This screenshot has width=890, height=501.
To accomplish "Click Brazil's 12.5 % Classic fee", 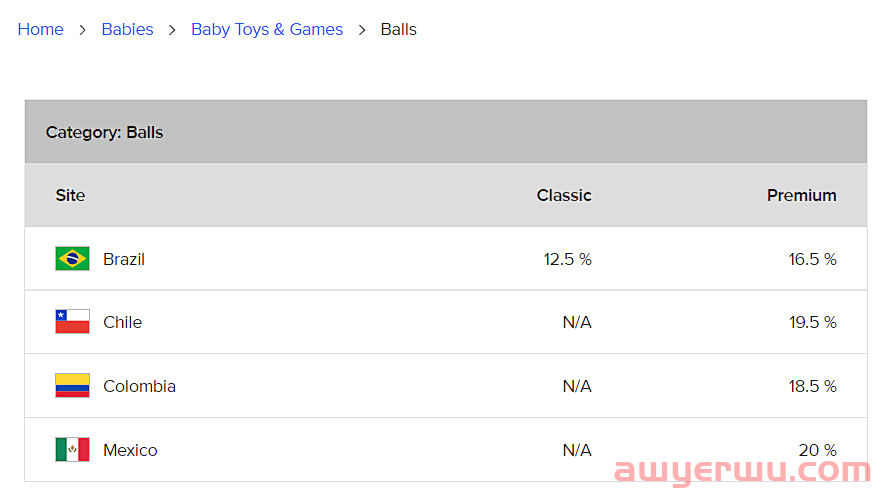I will click(x=568, y=259).
